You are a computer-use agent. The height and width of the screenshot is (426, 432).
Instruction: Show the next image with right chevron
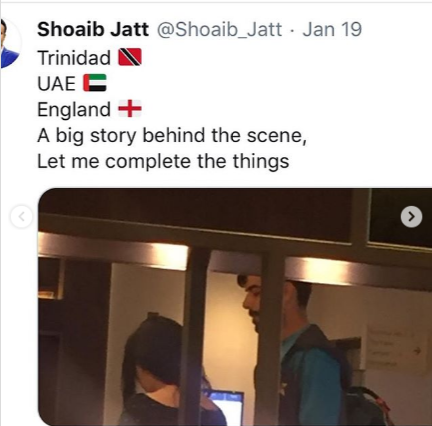411,217
